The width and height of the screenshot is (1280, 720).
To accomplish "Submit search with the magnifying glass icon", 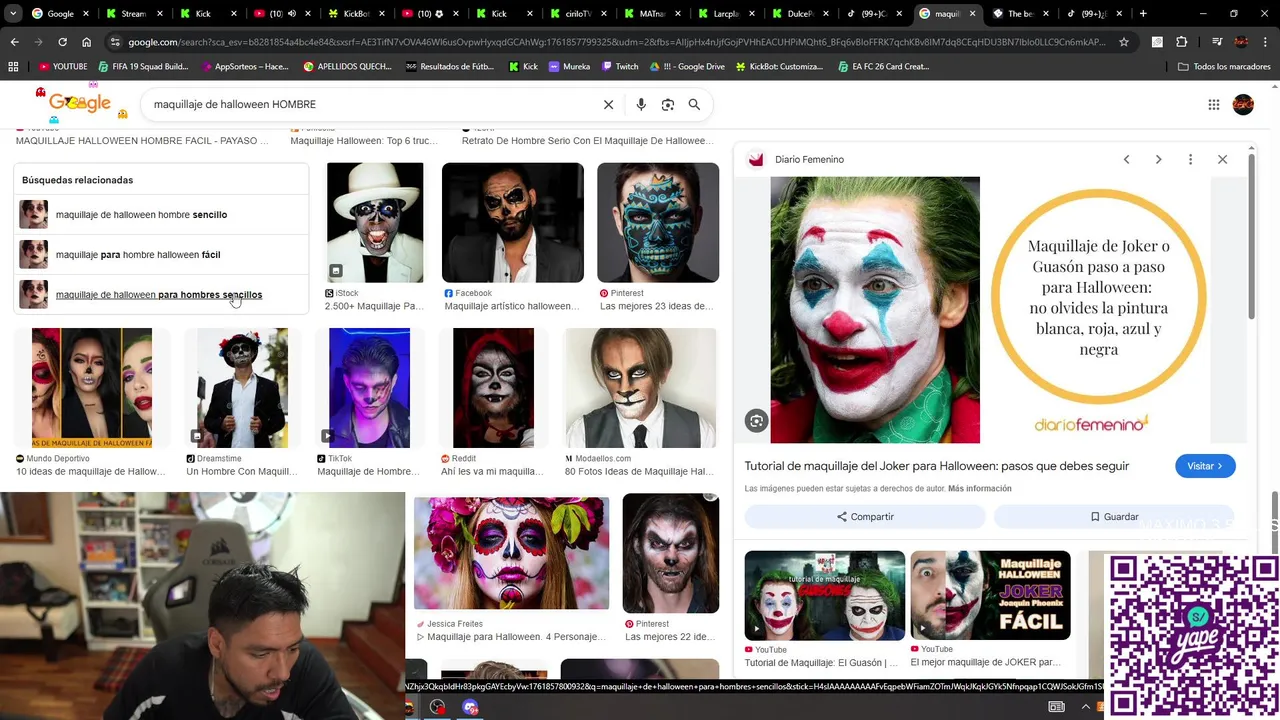I will pos(694,104).
